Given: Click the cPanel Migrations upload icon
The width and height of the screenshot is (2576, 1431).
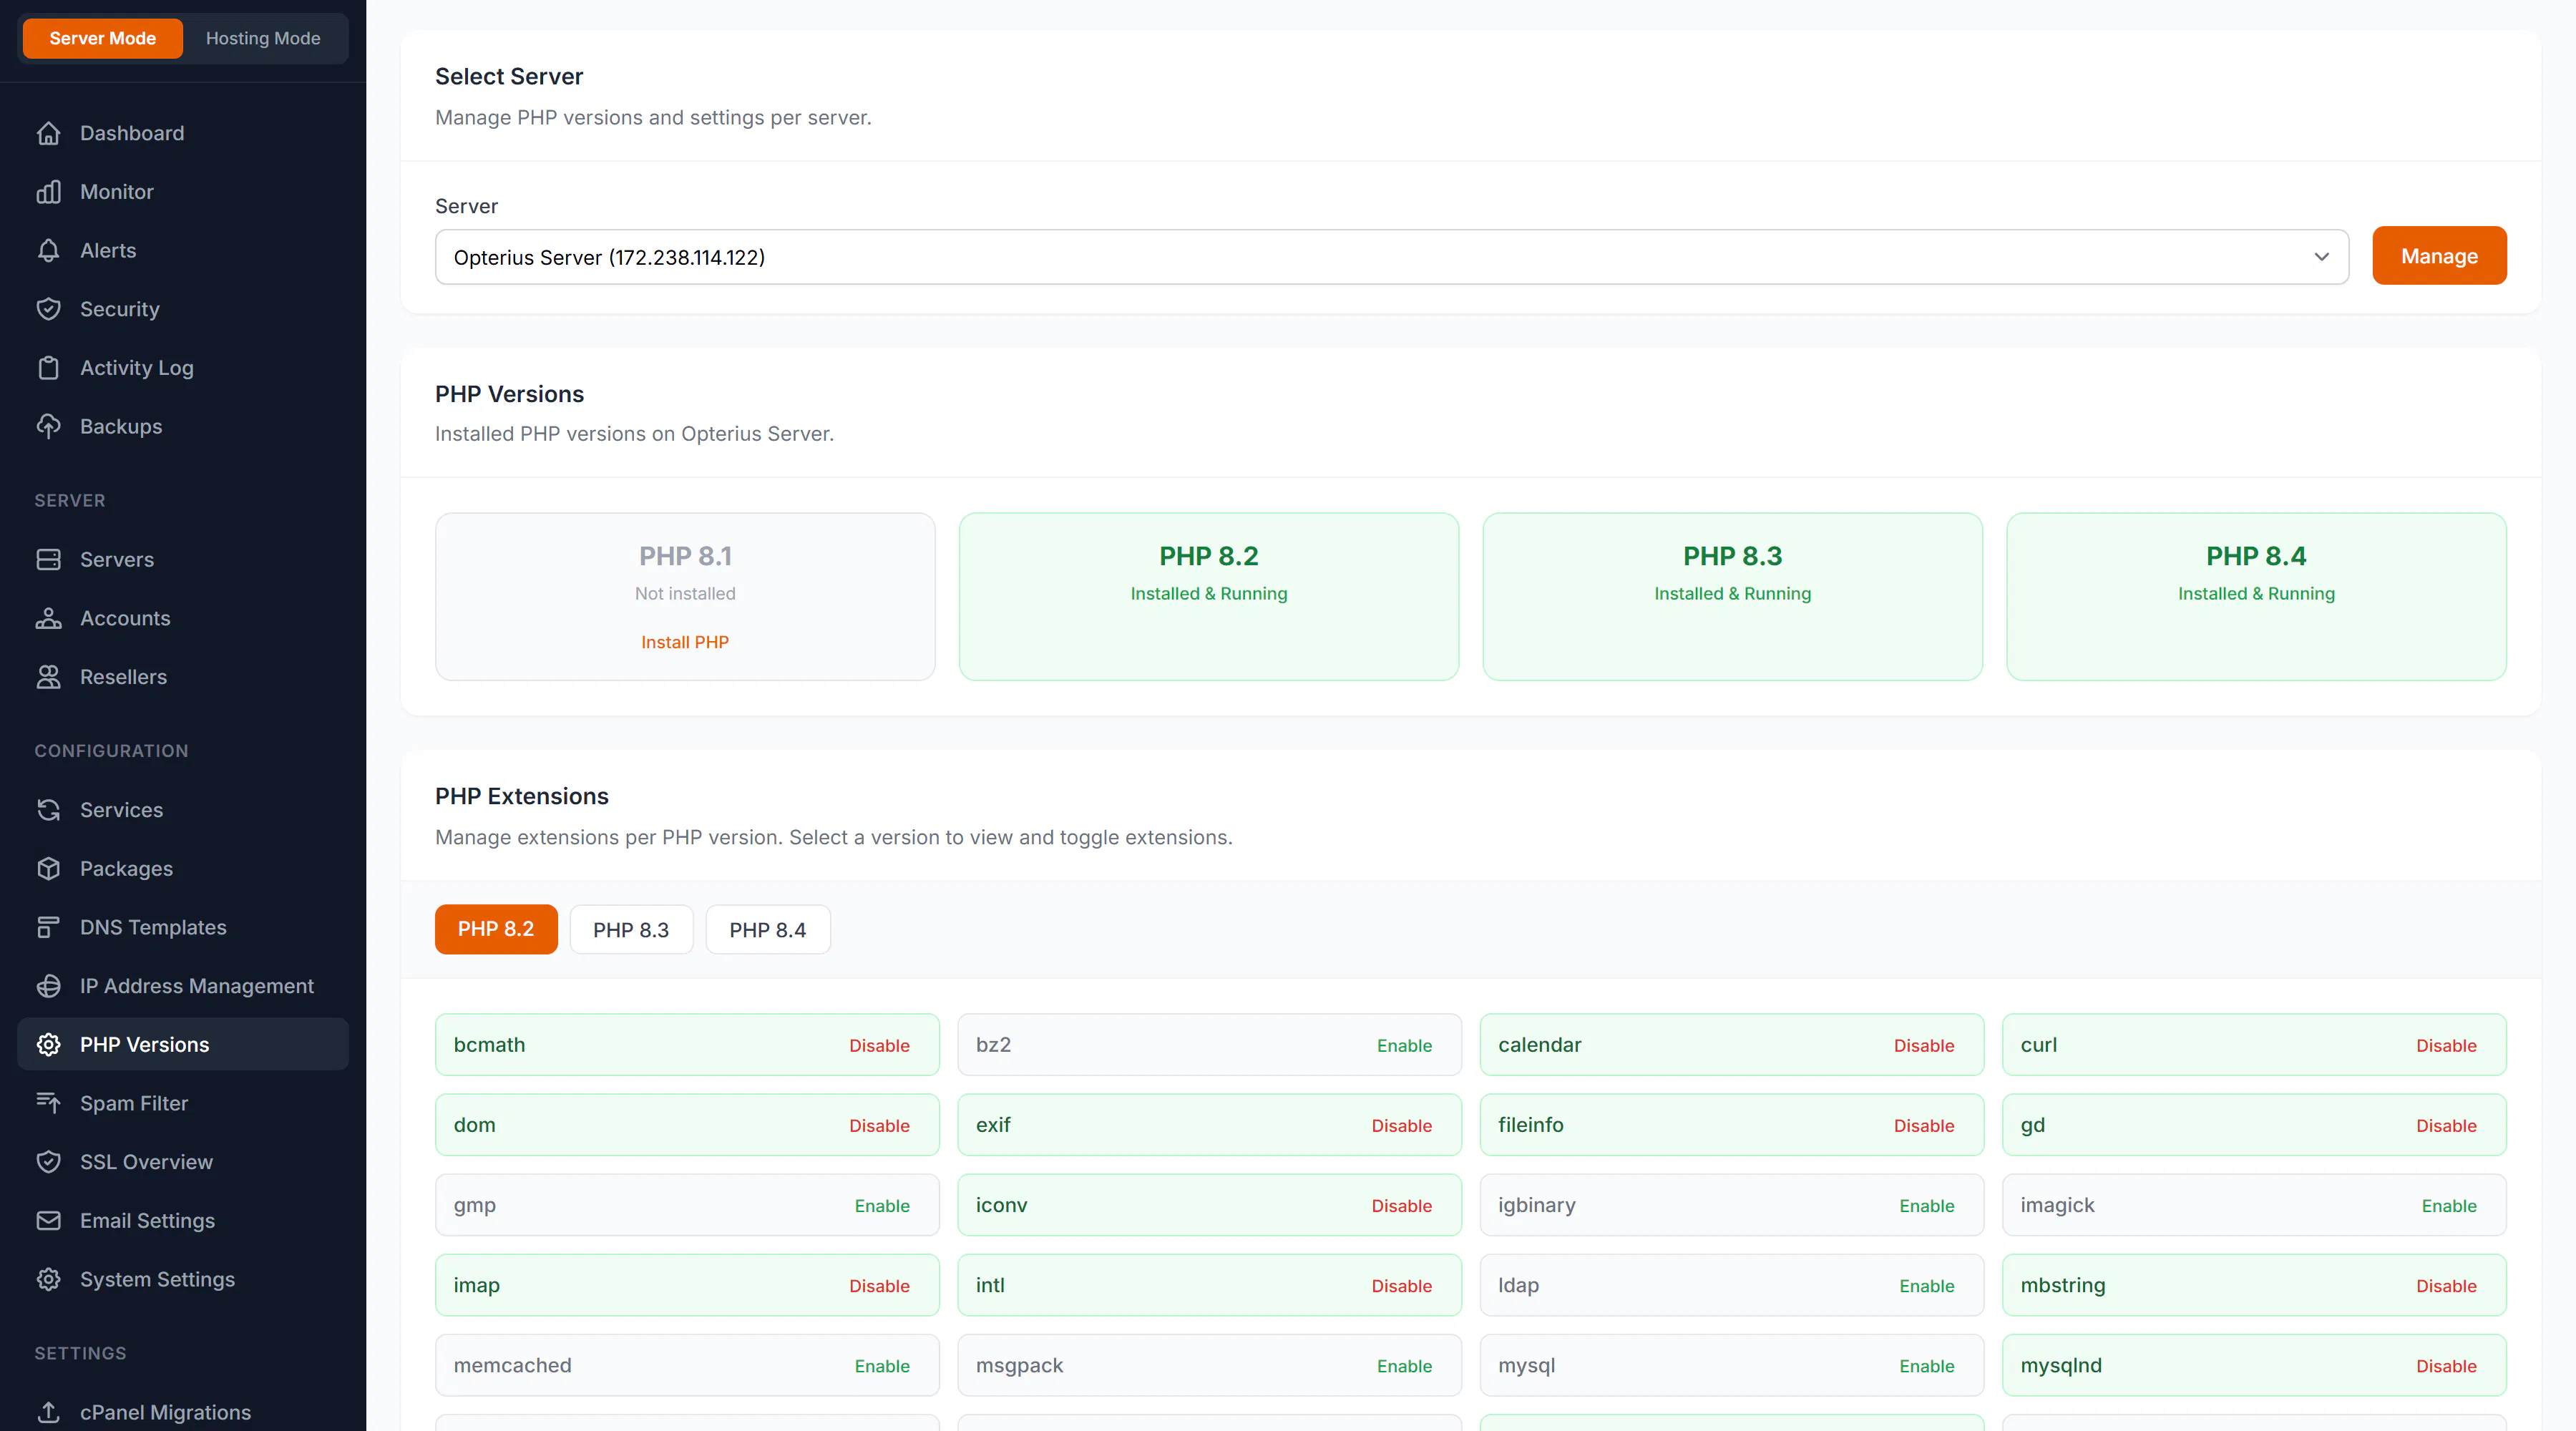Looking at the screenshot, I should 48,1412.
